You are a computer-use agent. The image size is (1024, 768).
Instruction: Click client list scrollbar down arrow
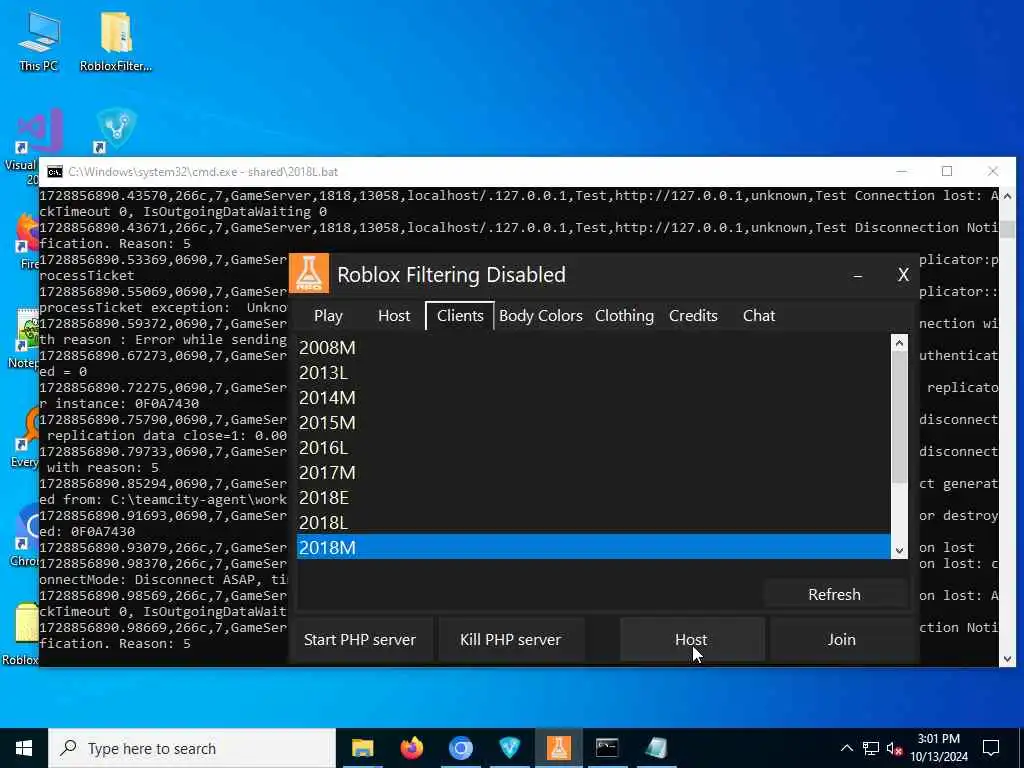pyautogui.click(x=899, y=551)
